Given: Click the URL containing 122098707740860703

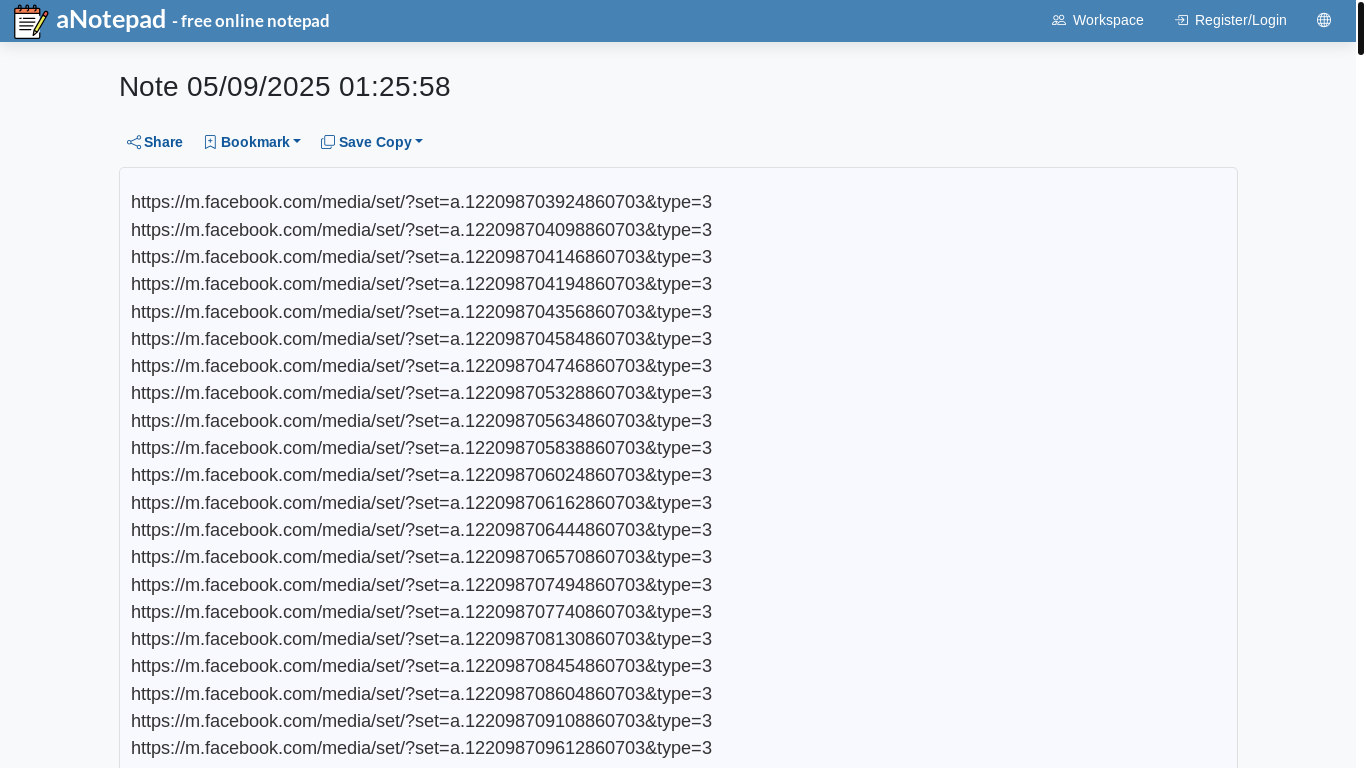Looking at the screenshot, I should click(421, 612).
